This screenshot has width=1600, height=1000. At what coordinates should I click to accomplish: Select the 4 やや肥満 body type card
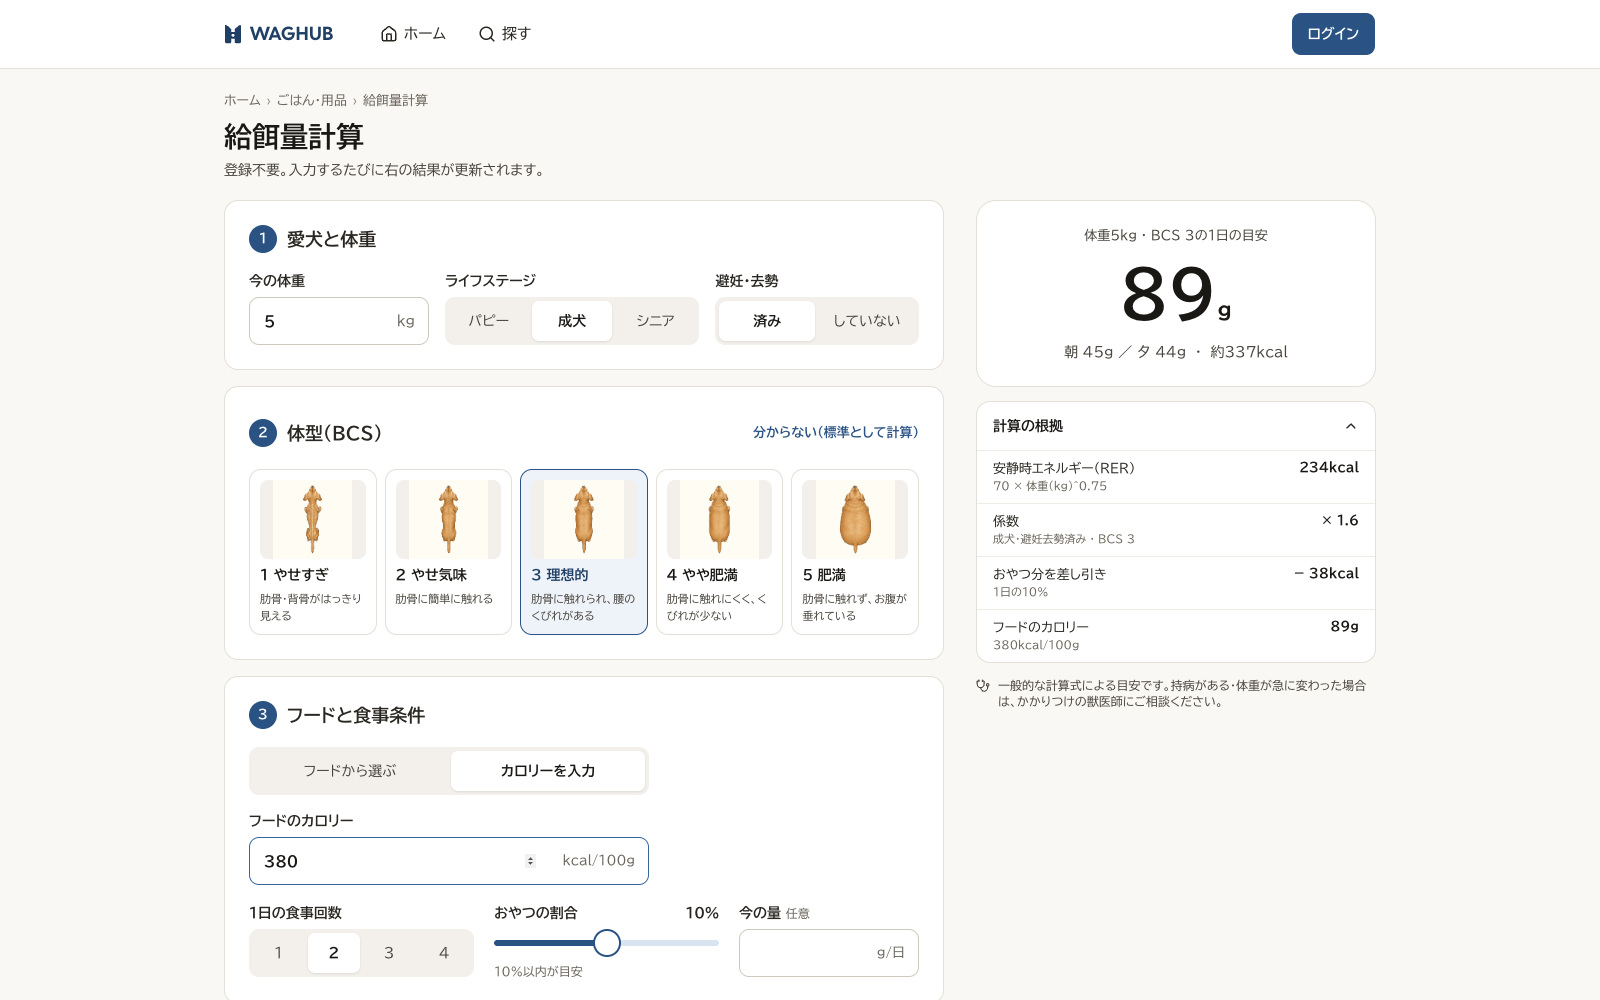pyautogui.click(x=719, y=552)
